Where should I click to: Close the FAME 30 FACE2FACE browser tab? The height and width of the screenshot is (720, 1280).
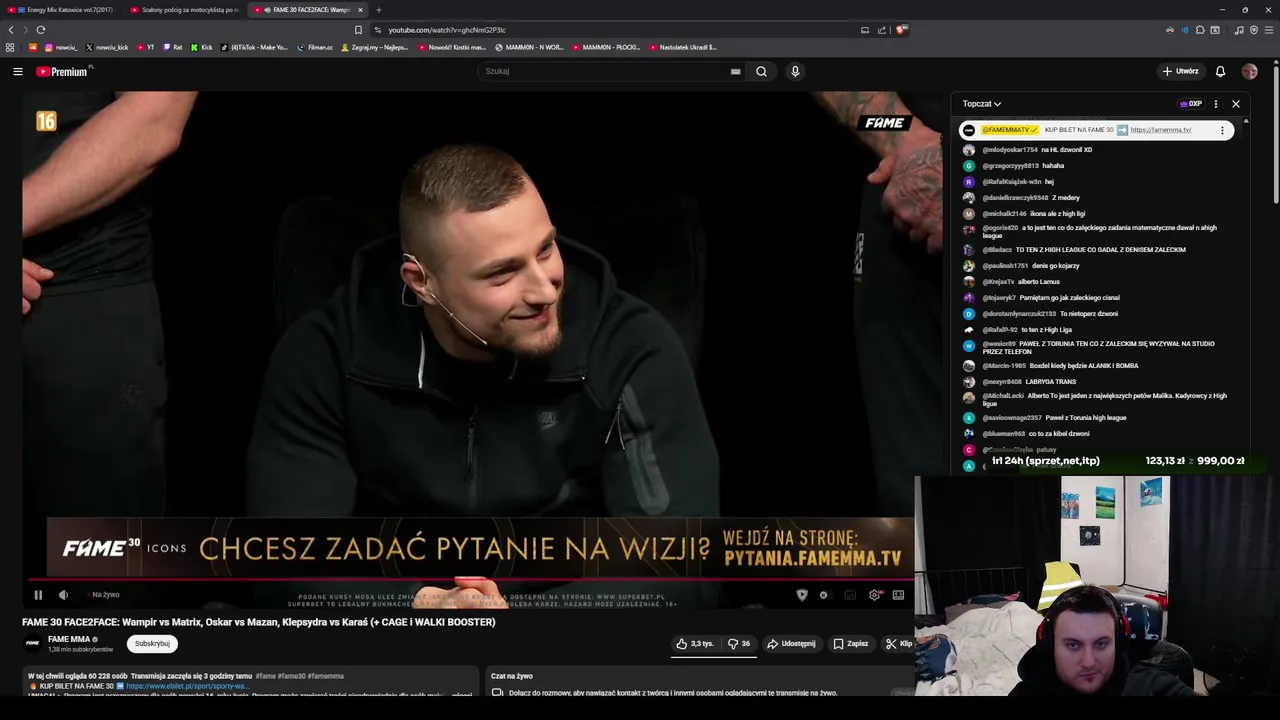click(360, 10)
